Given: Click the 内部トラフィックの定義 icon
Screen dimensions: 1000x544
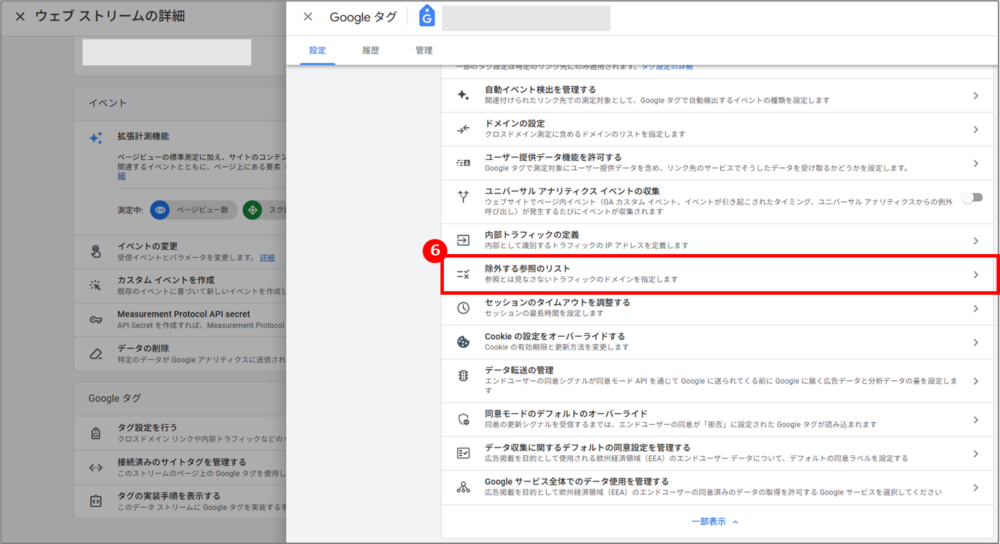Looking at the screenshot, I should 463,240.
